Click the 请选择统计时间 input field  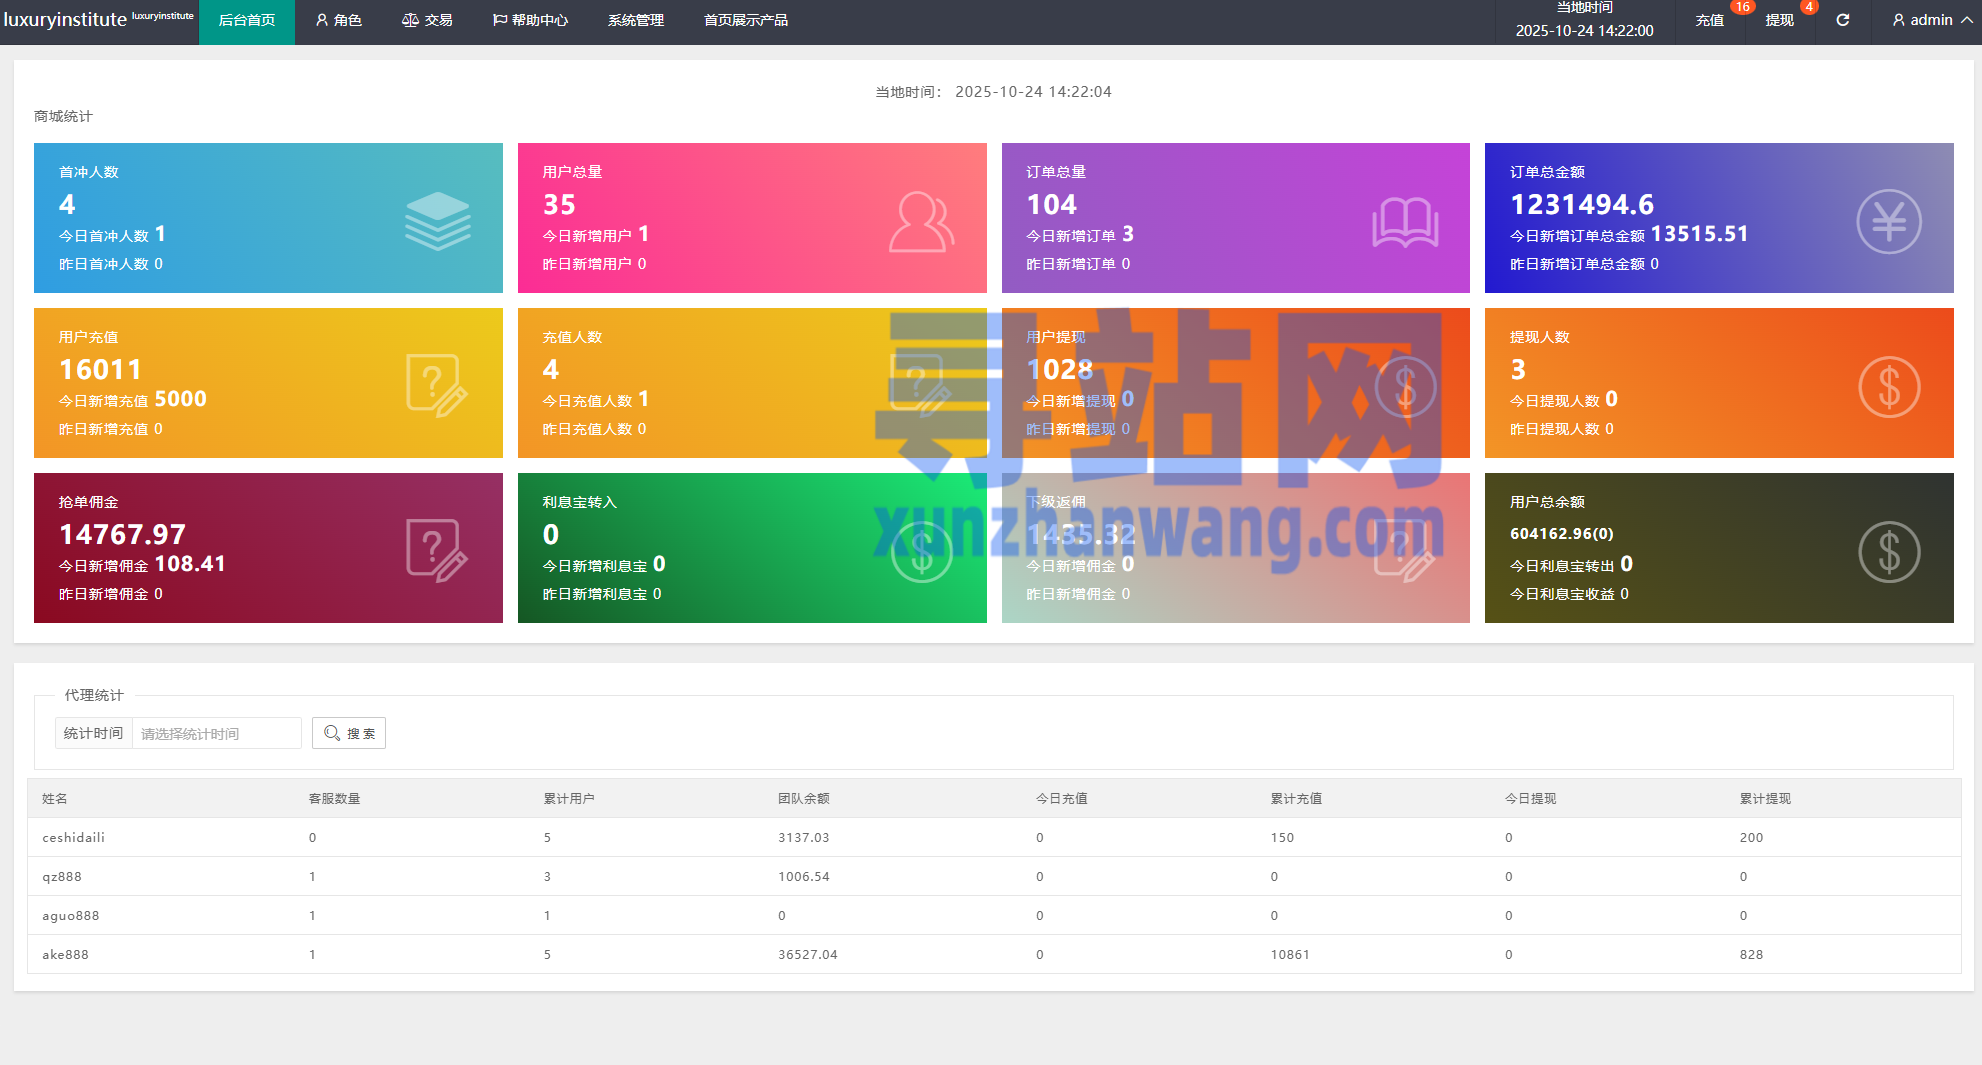click(216, 733)
